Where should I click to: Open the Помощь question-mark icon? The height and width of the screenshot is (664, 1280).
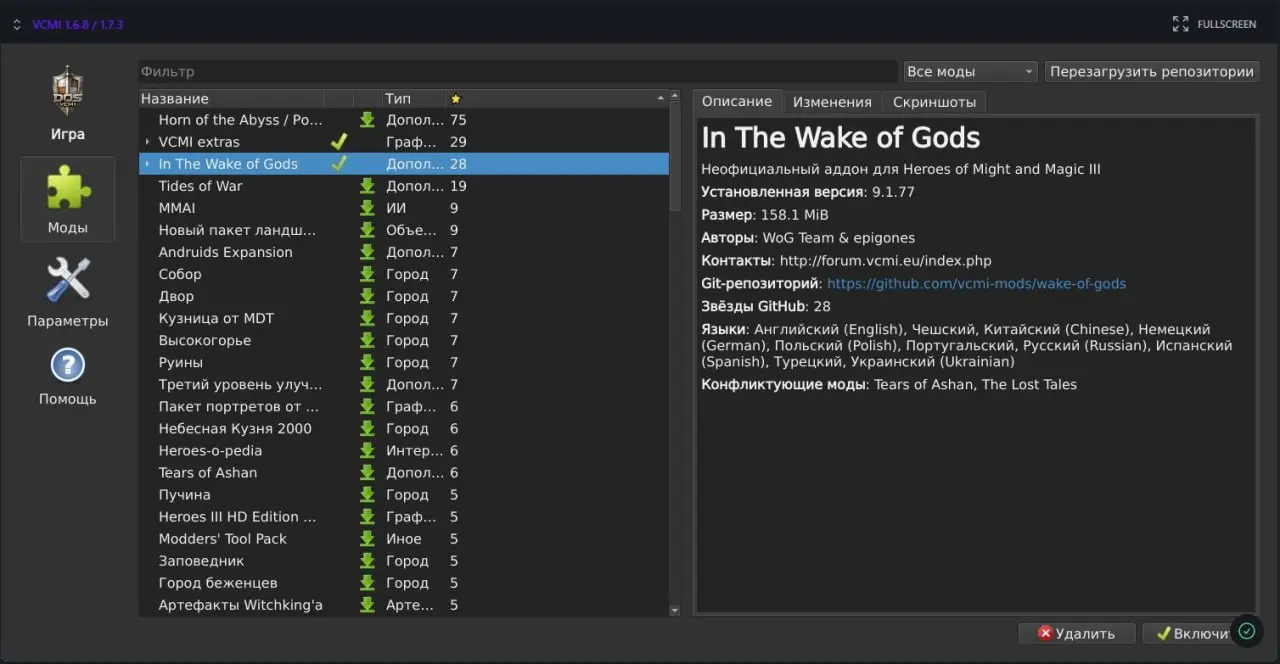(68, 376)
